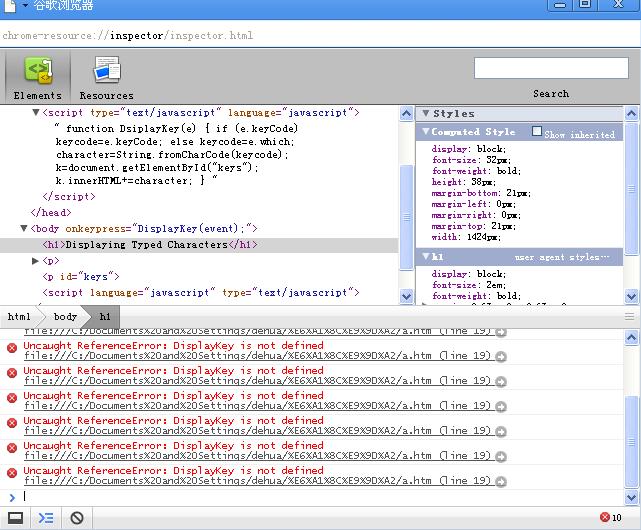Select the html breadcrumb
Viewport: 641px width, 530px height.
point(19,317)
